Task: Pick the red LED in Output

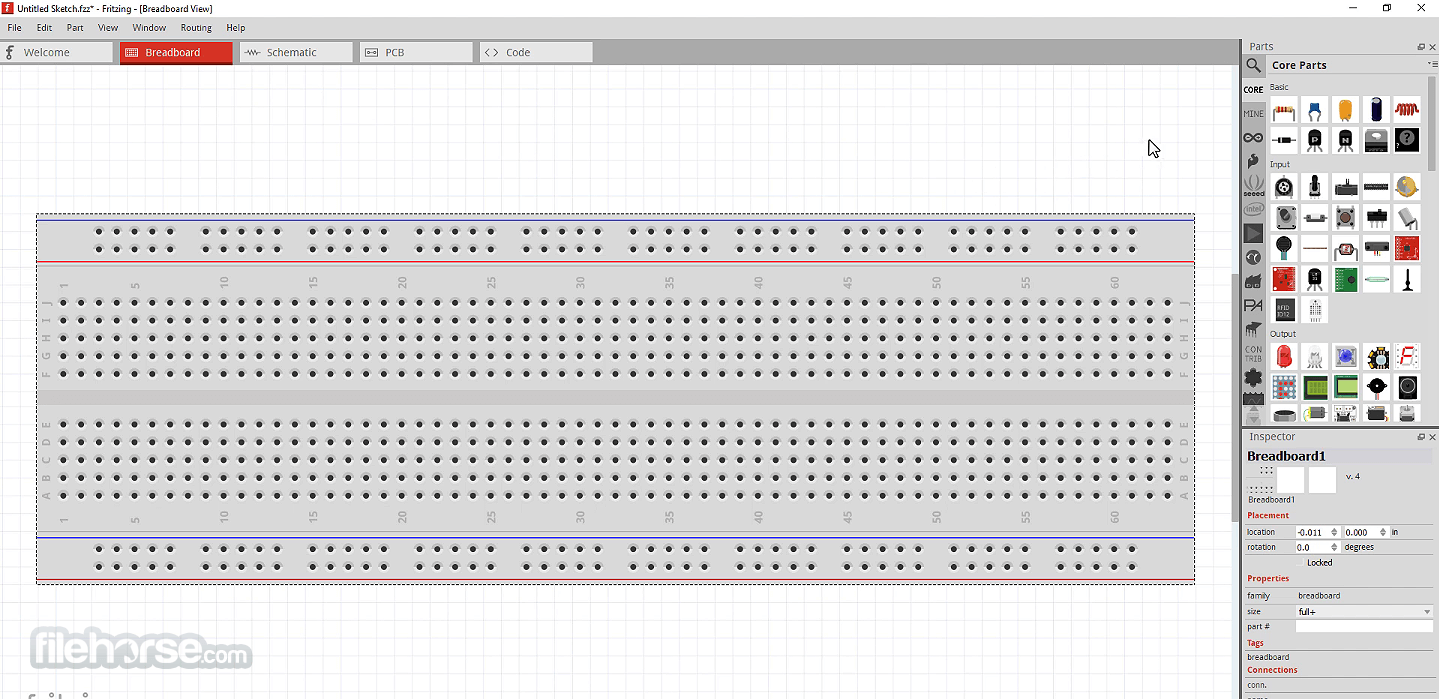Action: coord(1284,357)
